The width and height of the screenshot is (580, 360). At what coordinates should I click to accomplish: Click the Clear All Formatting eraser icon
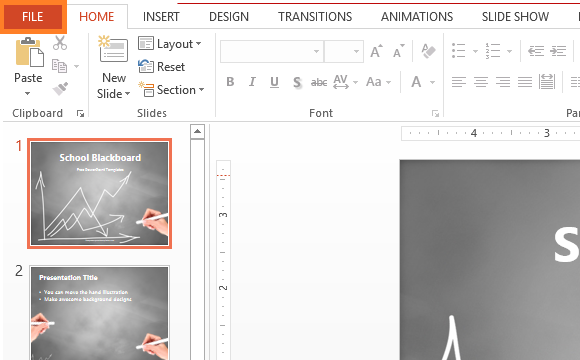click(x=428, y=51)
